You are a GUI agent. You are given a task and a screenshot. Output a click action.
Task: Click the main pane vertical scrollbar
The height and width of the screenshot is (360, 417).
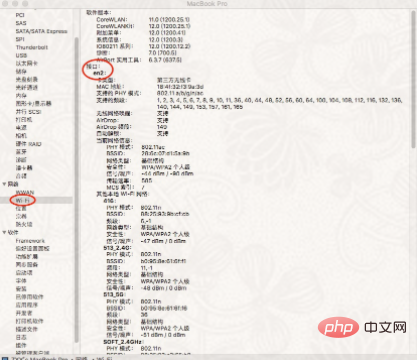coord(414,78)
